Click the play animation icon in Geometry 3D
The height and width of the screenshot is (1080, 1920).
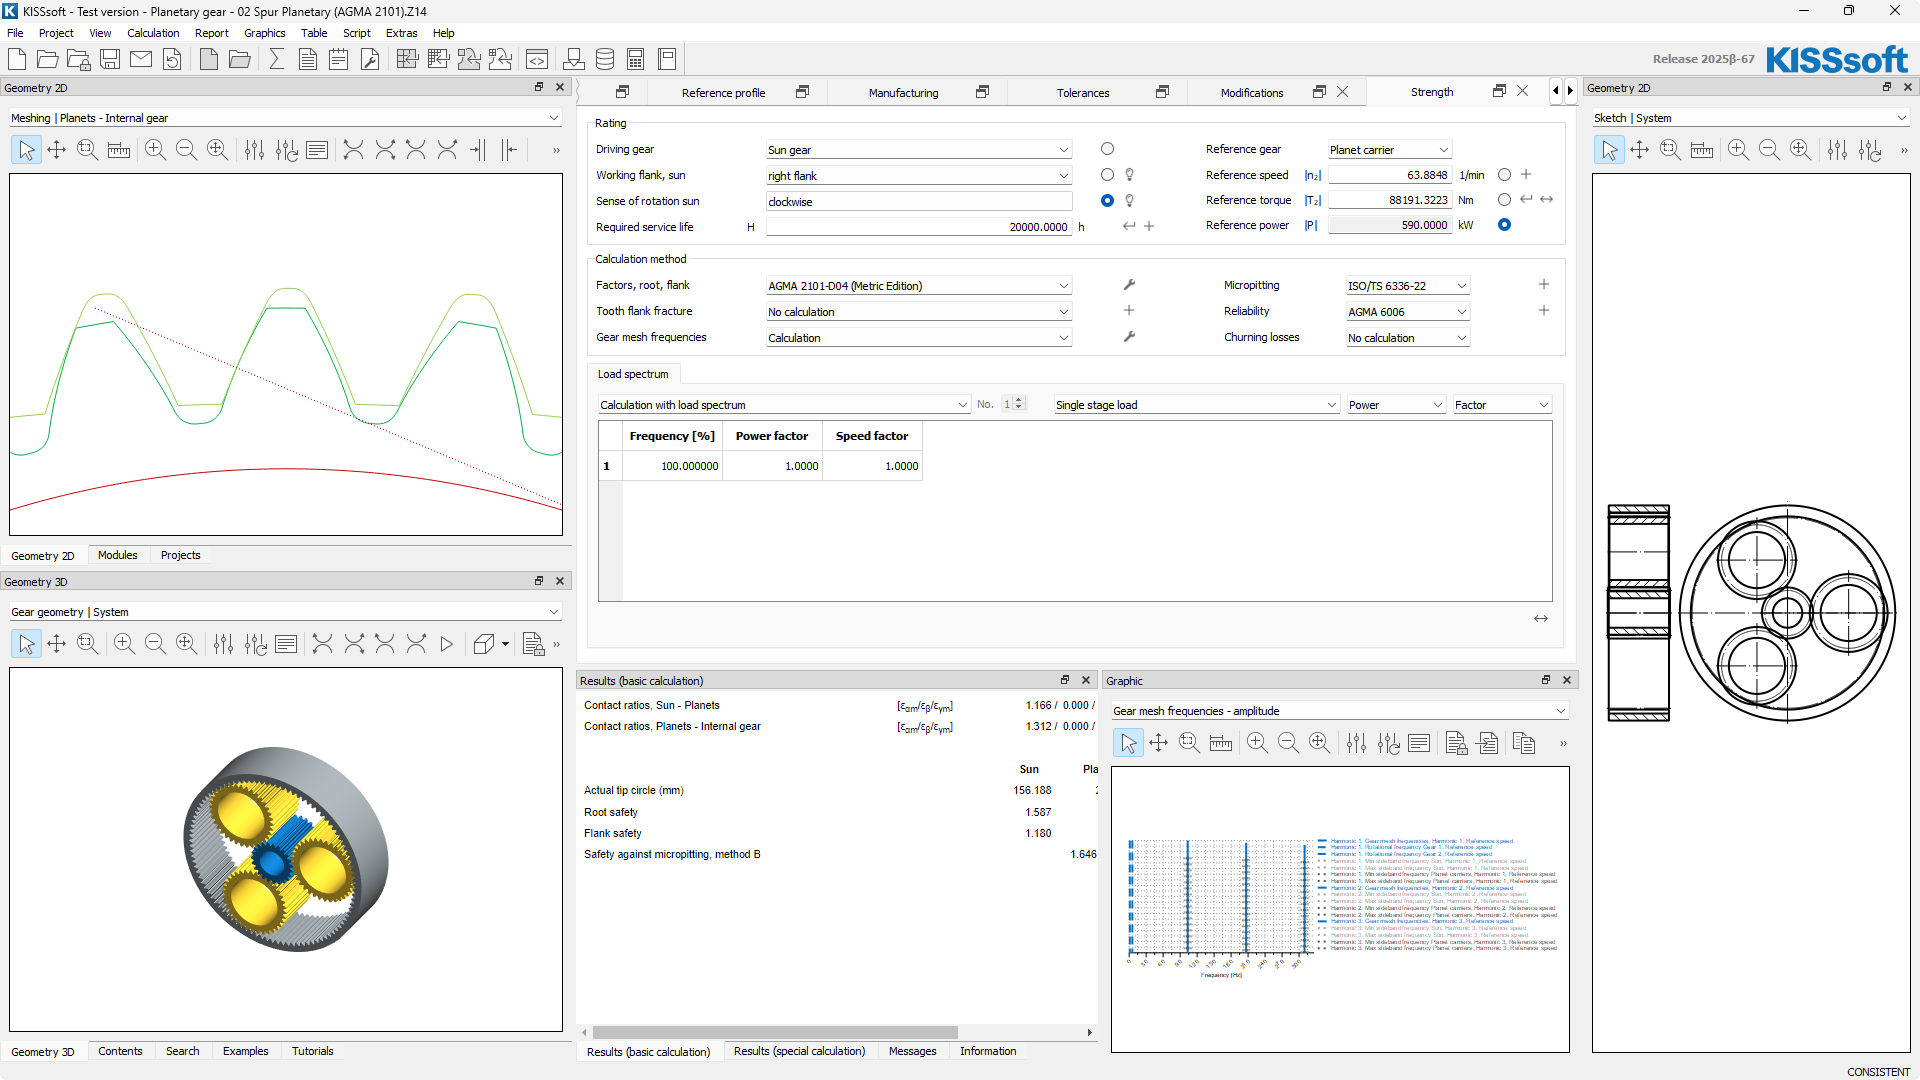[447, 644]
